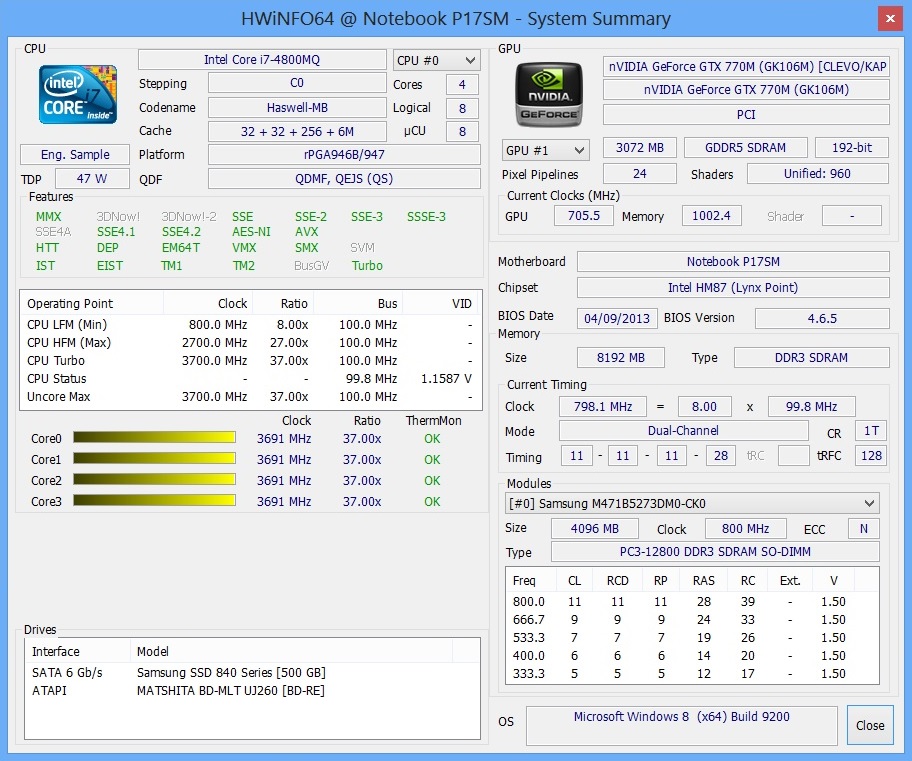
Task: Expand the Samsung M471B5273DM0-CK0 module dropdown
Action: pos(692,503)
